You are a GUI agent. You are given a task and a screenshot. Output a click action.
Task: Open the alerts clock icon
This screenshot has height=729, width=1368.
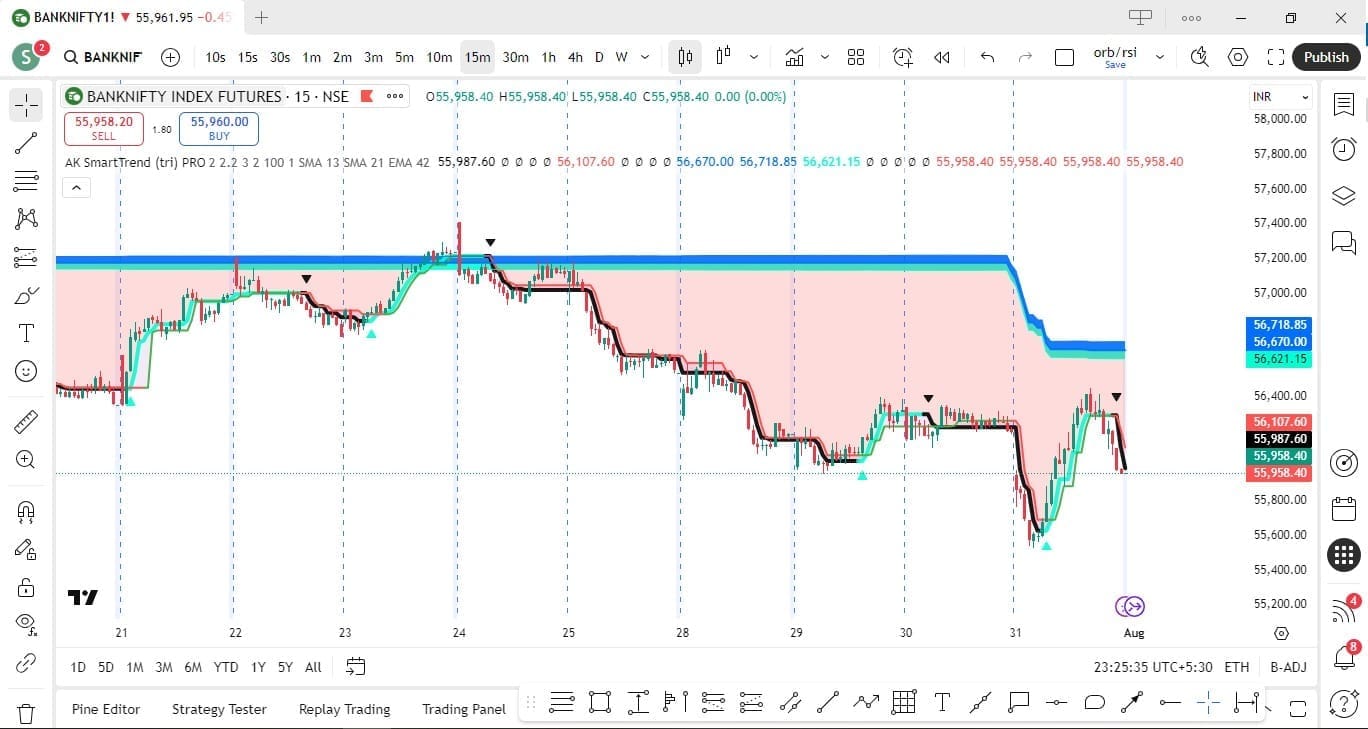(x=1344, y=149)
